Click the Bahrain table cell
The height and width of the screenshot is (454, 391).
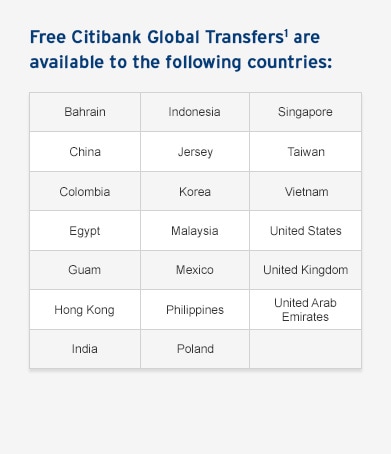coord(85,112)
